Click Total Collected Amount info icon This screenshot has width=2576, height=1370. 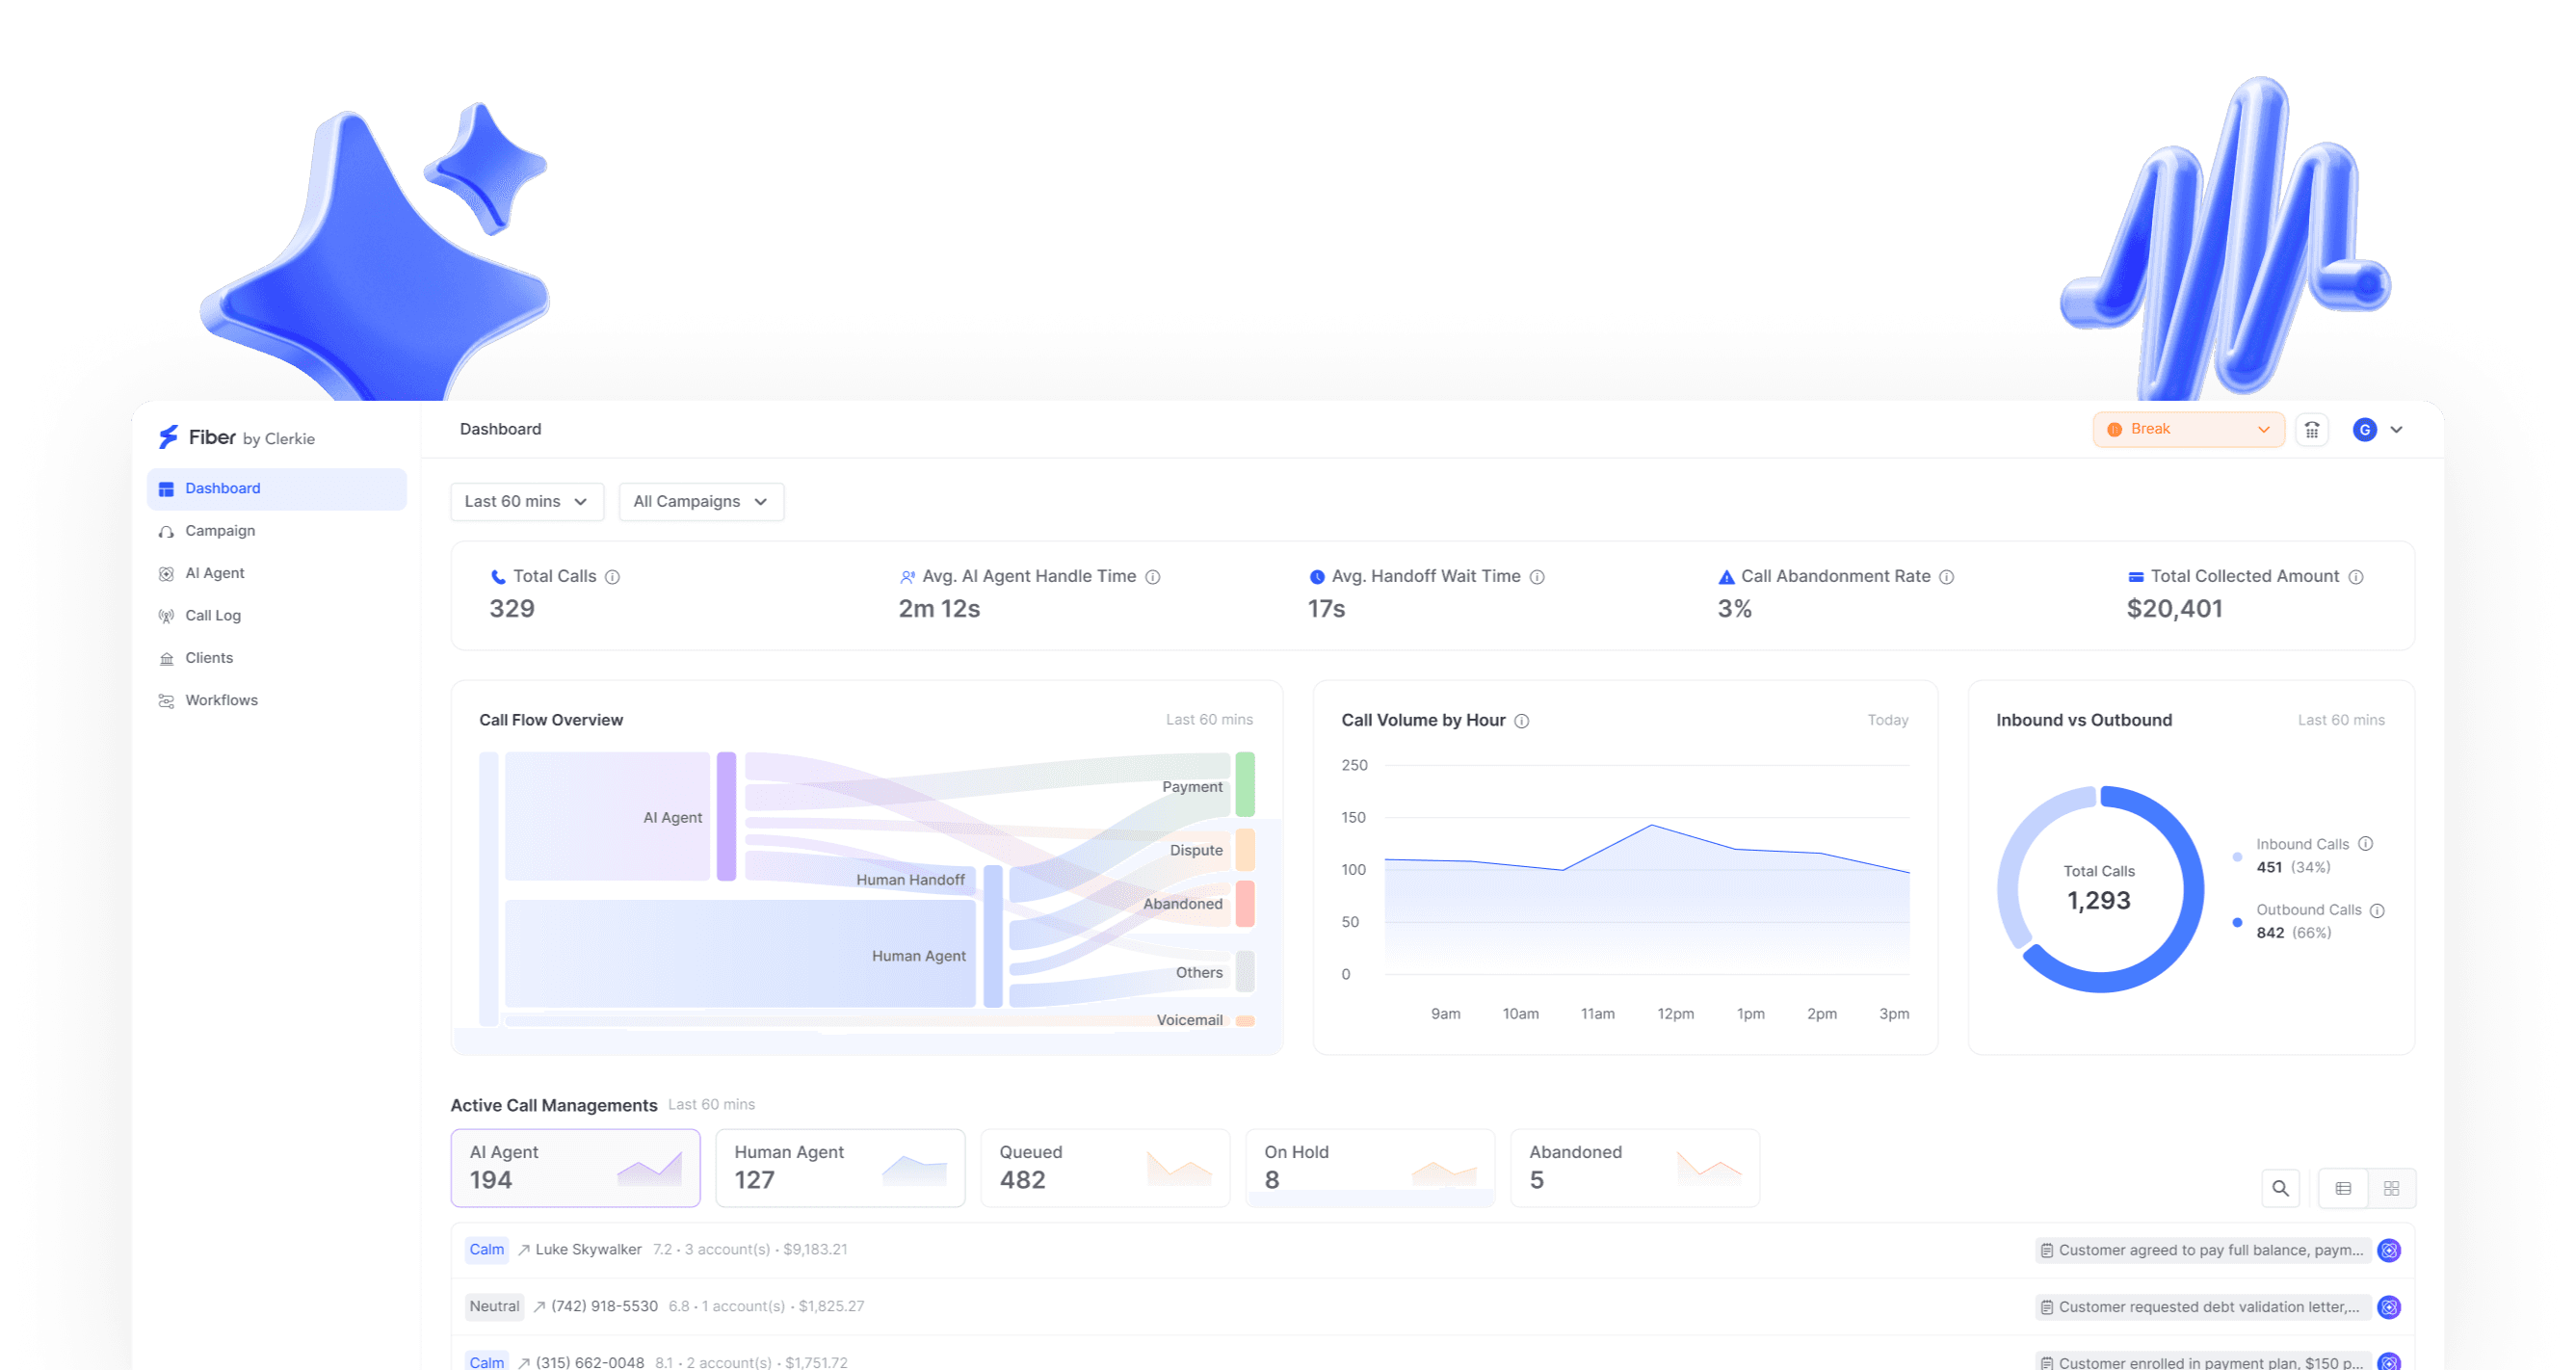(2355, 577)
